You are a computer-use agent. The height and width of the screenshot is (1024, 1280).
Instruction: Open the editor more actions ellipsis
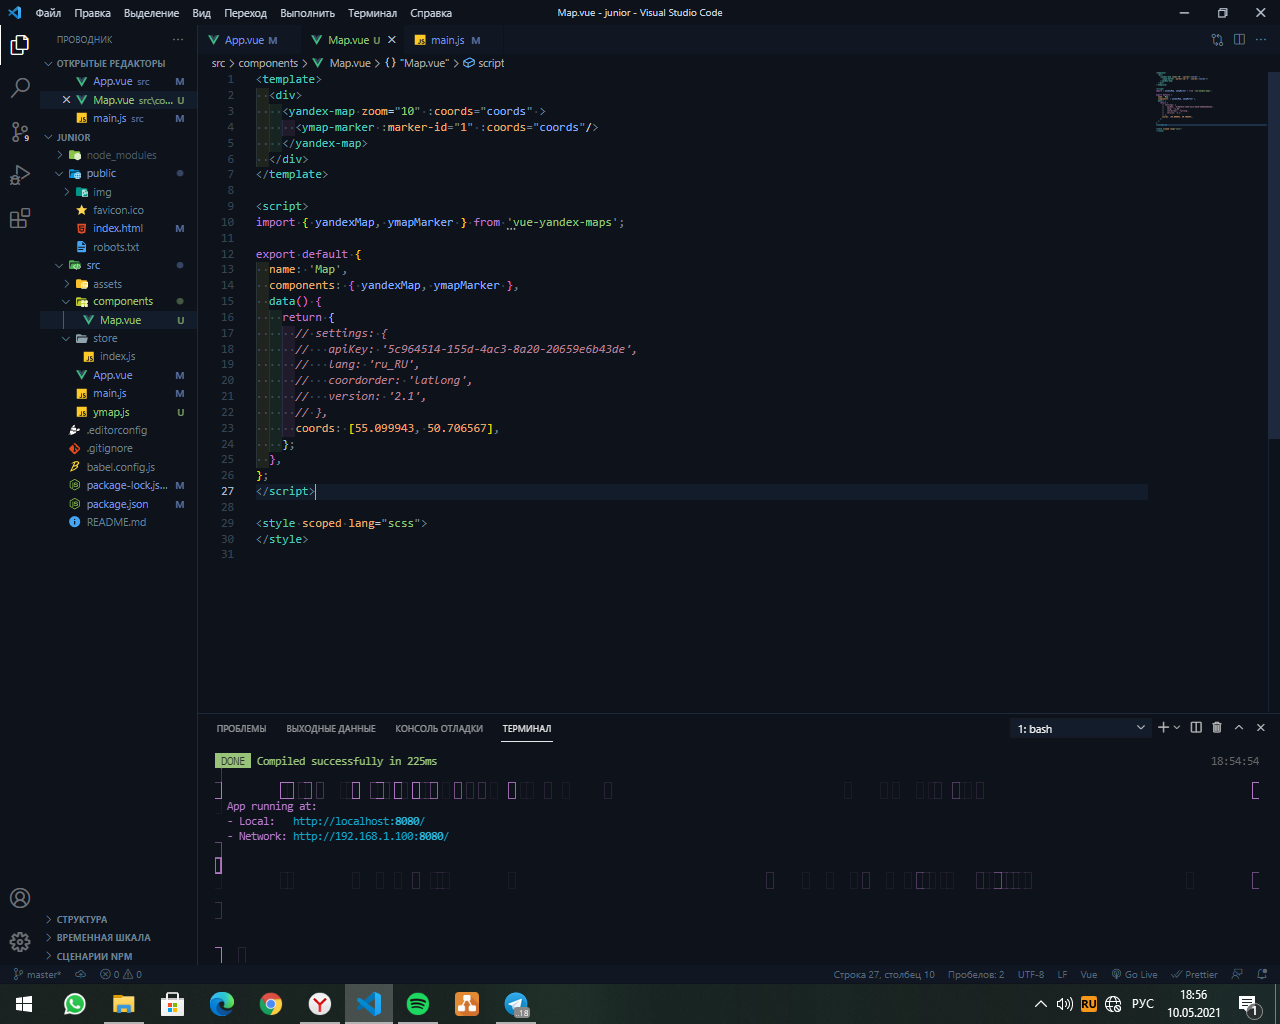point(1261,40)
